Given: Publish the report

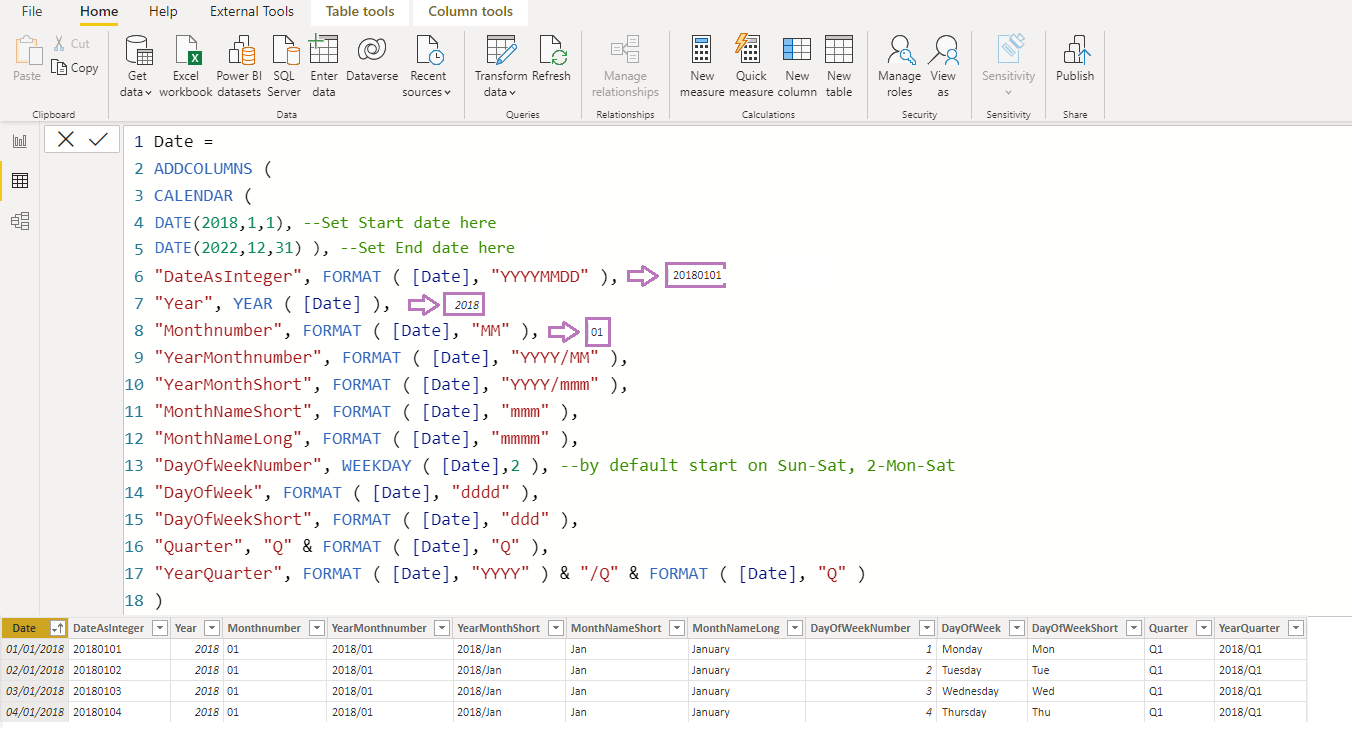Looking at the screenshot, I should coord(1075,60).
